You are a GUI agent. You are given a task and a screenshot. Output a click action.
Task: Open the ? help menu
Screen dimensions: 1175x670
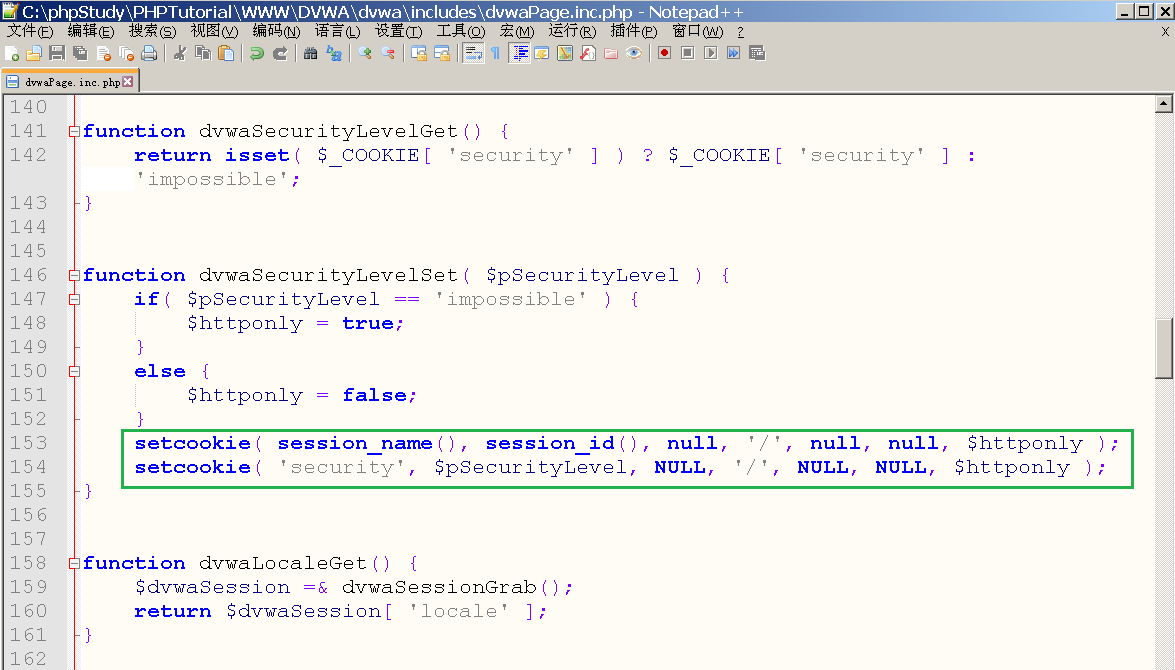pyautogui.click(x=740, y=31)
